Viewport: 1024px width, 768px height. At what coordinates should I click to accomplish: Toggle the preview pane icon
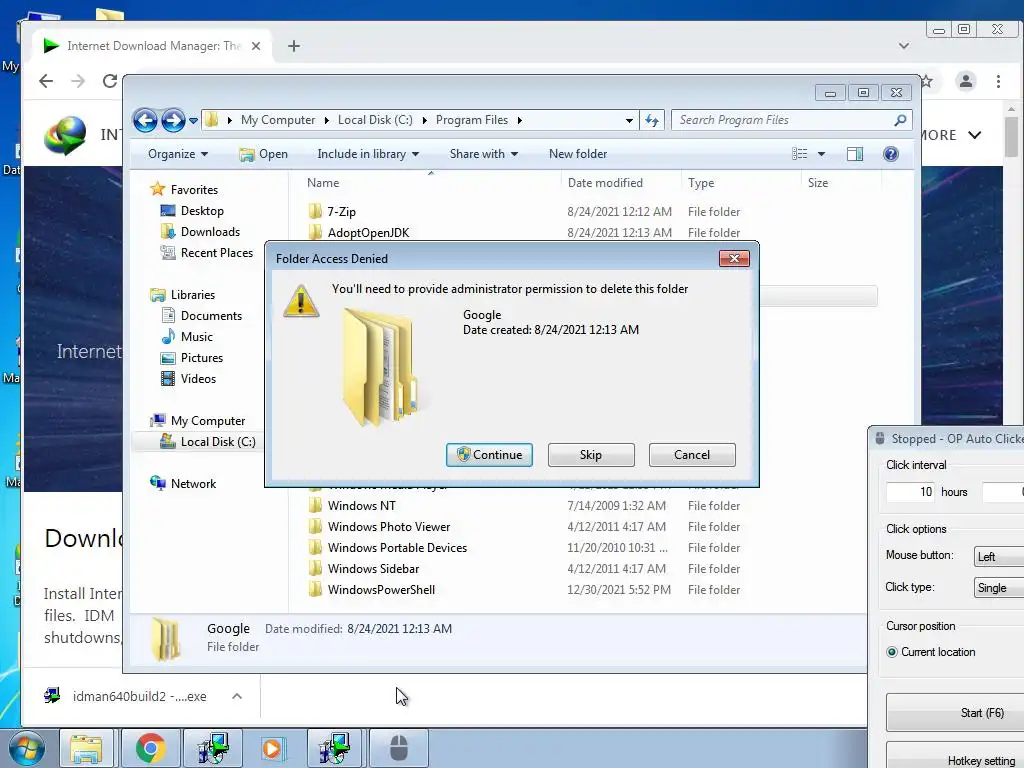coord(854,154)
